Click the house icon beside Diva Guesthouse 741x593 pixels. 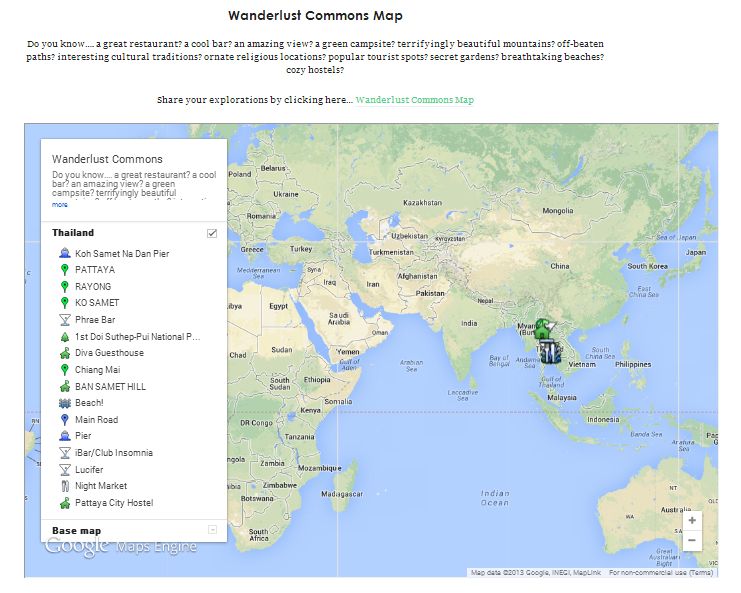pyautogui.click(x=64, y=353)
